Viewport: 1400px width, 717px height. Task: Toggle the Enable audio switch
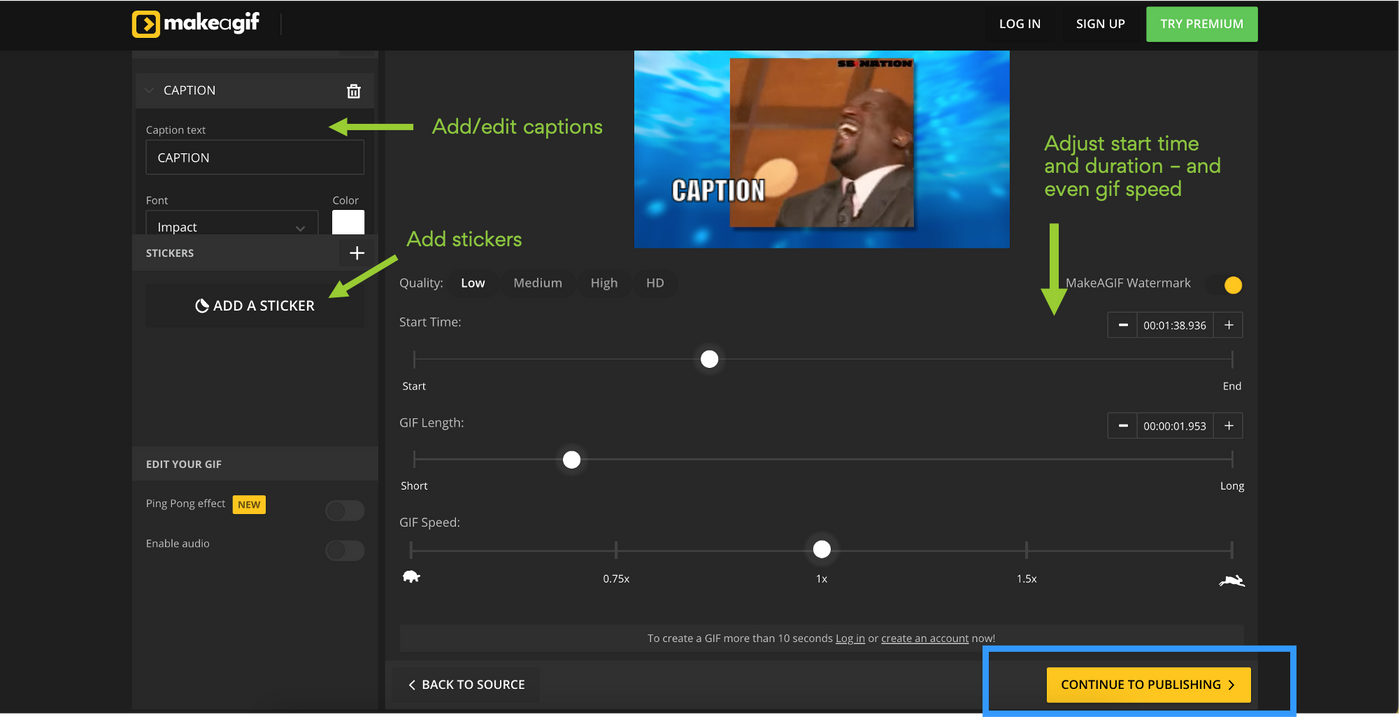pyautogui.click(x=345, y=550)
